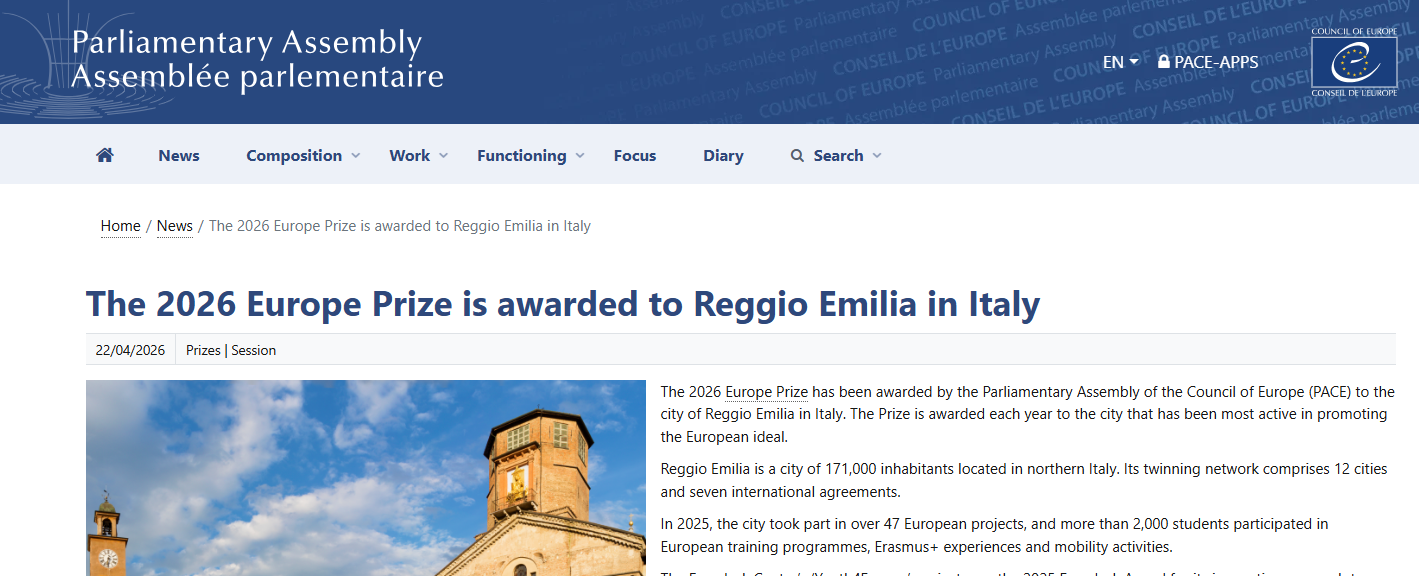
Task: Open the Europe Prize link in article
Action: (766, 392)
